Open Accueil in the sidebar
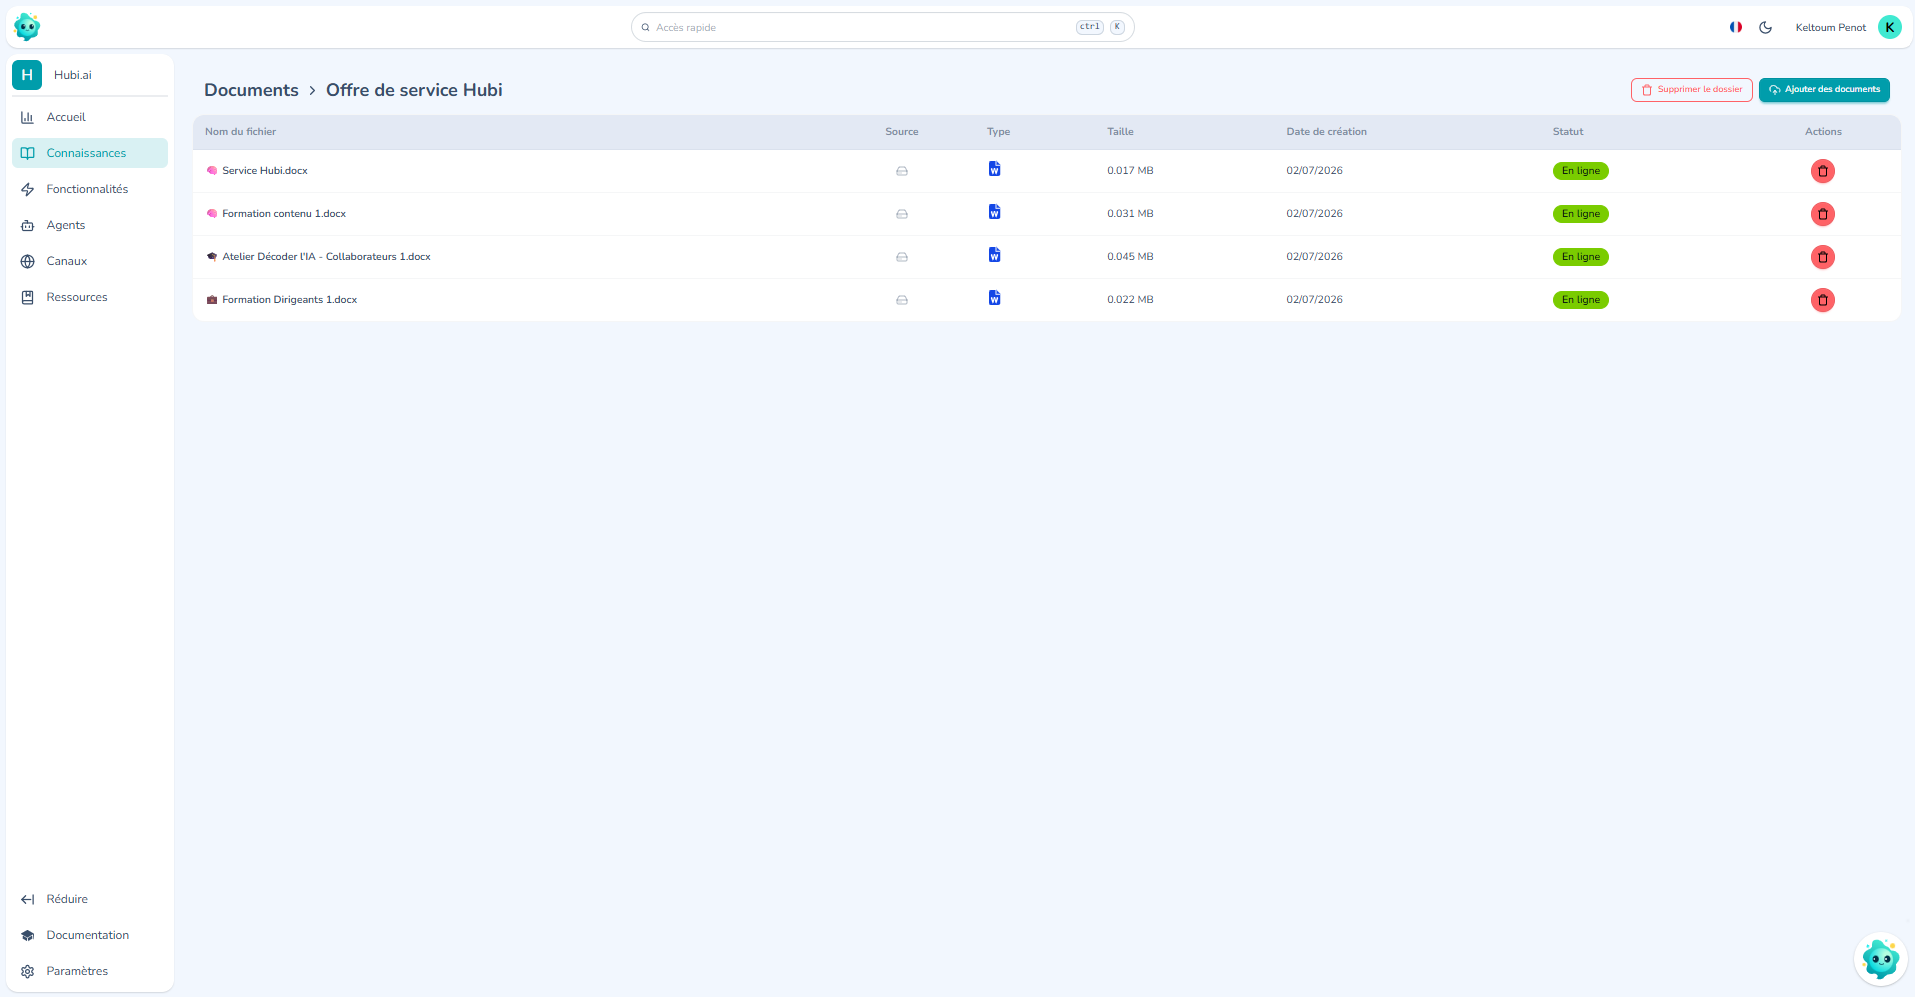The image size is (1915, 997). click(90, 117)
